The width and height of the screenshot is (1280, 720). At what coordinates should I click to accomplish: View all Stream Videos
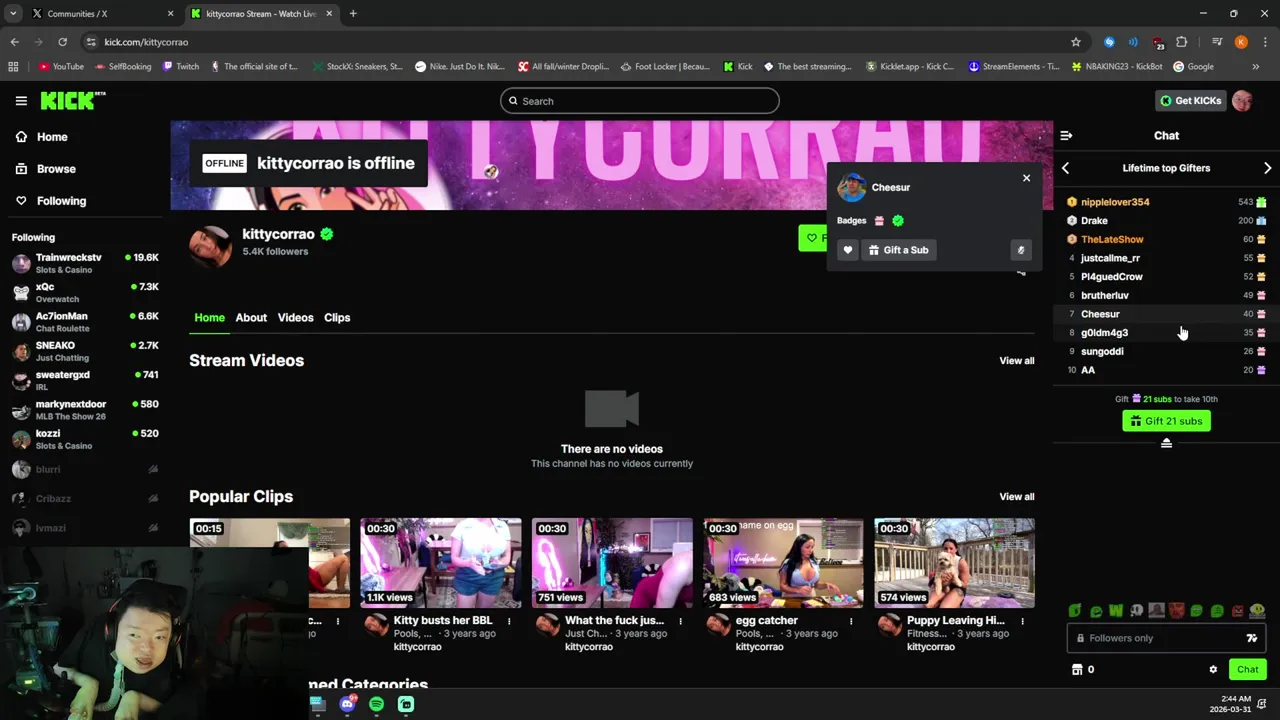1016,361
